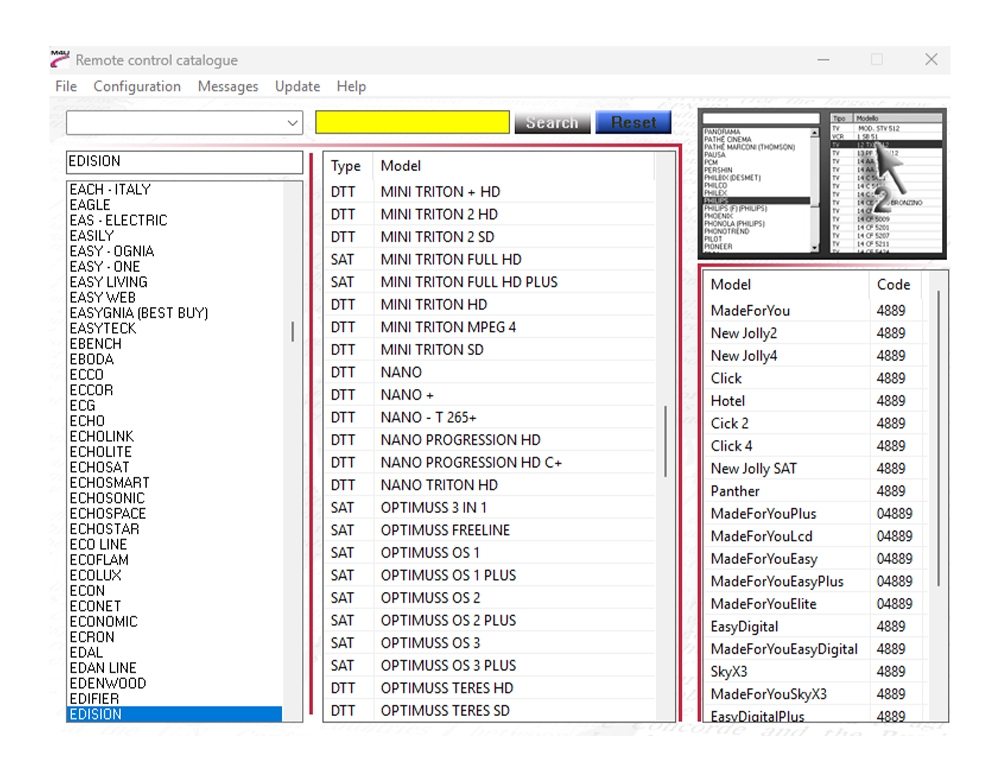Select the New Jolly SAT remote row
The image size is (1000, 781).
pyautogui.click(x=754, y=469)
